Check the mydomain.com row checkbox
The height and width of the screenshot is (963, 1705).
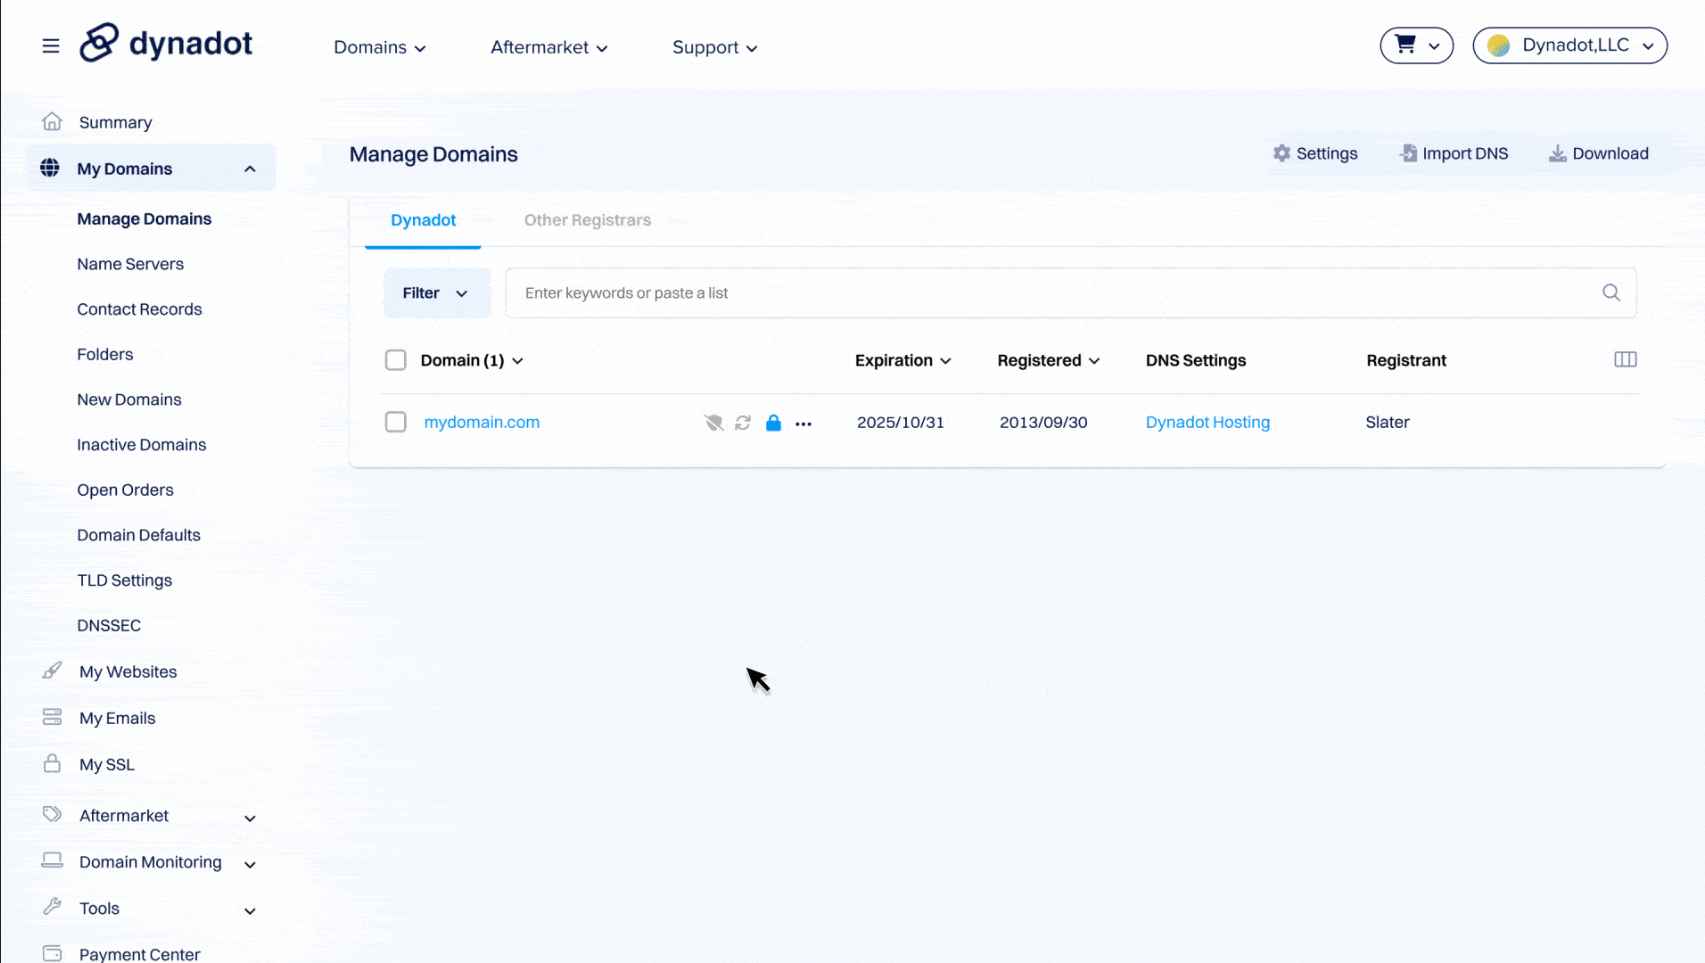[x=396, y=422]
